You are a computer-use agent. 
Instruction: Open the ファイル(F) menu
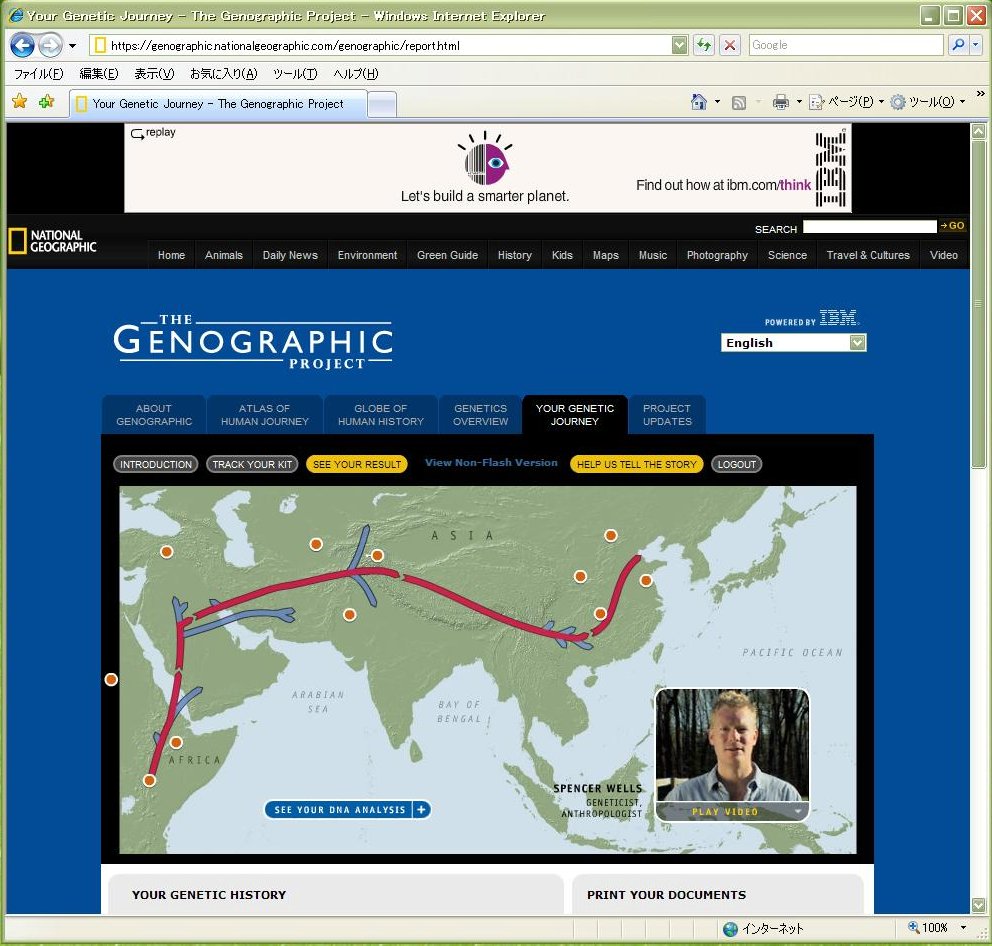tap(39, 73)
